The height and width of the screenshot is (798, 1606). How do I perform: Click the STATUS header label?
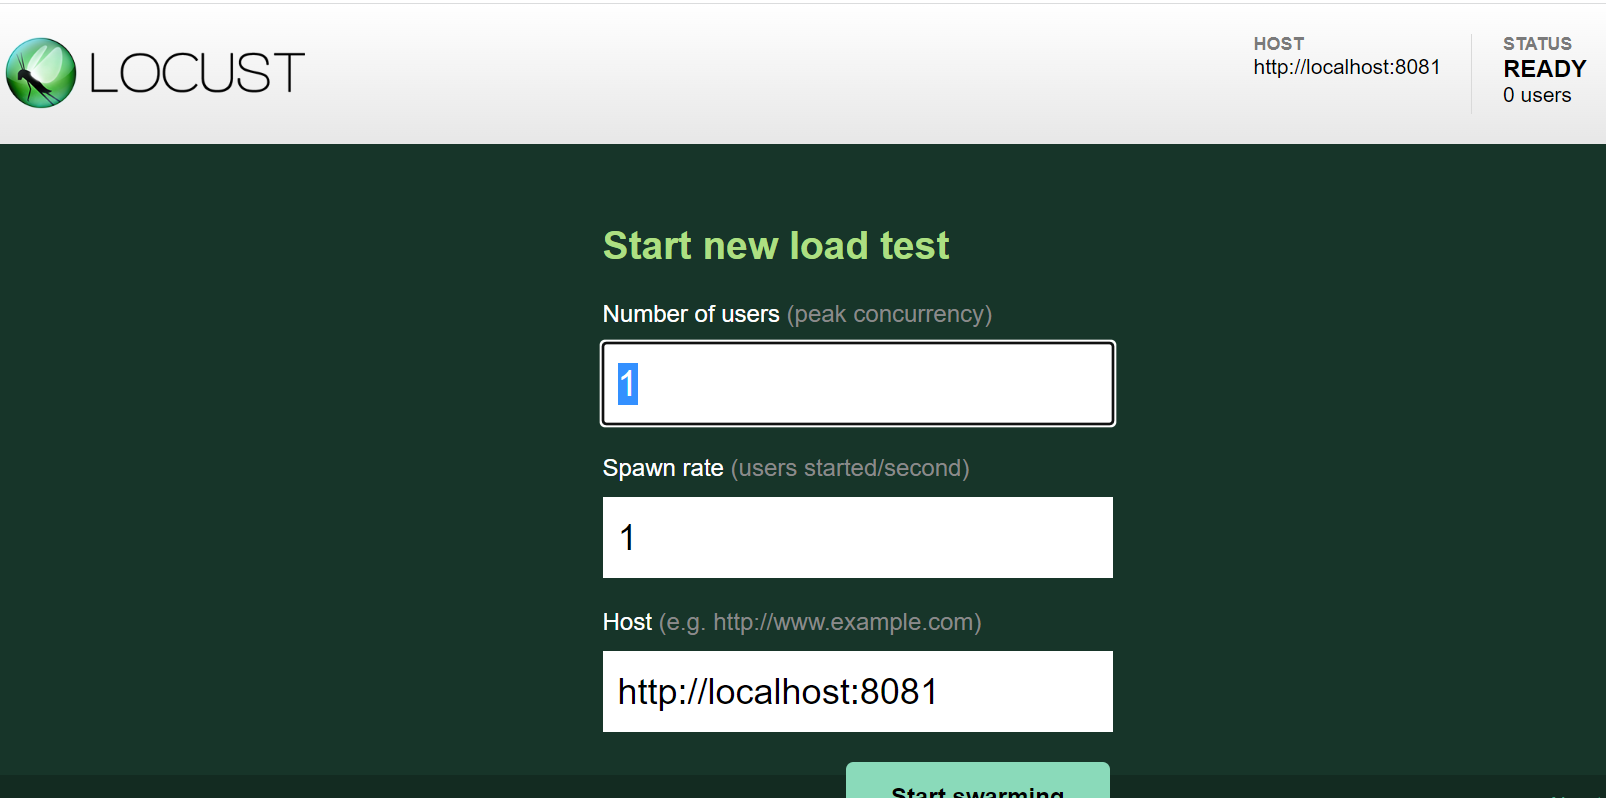click(x=1537, y=44)
